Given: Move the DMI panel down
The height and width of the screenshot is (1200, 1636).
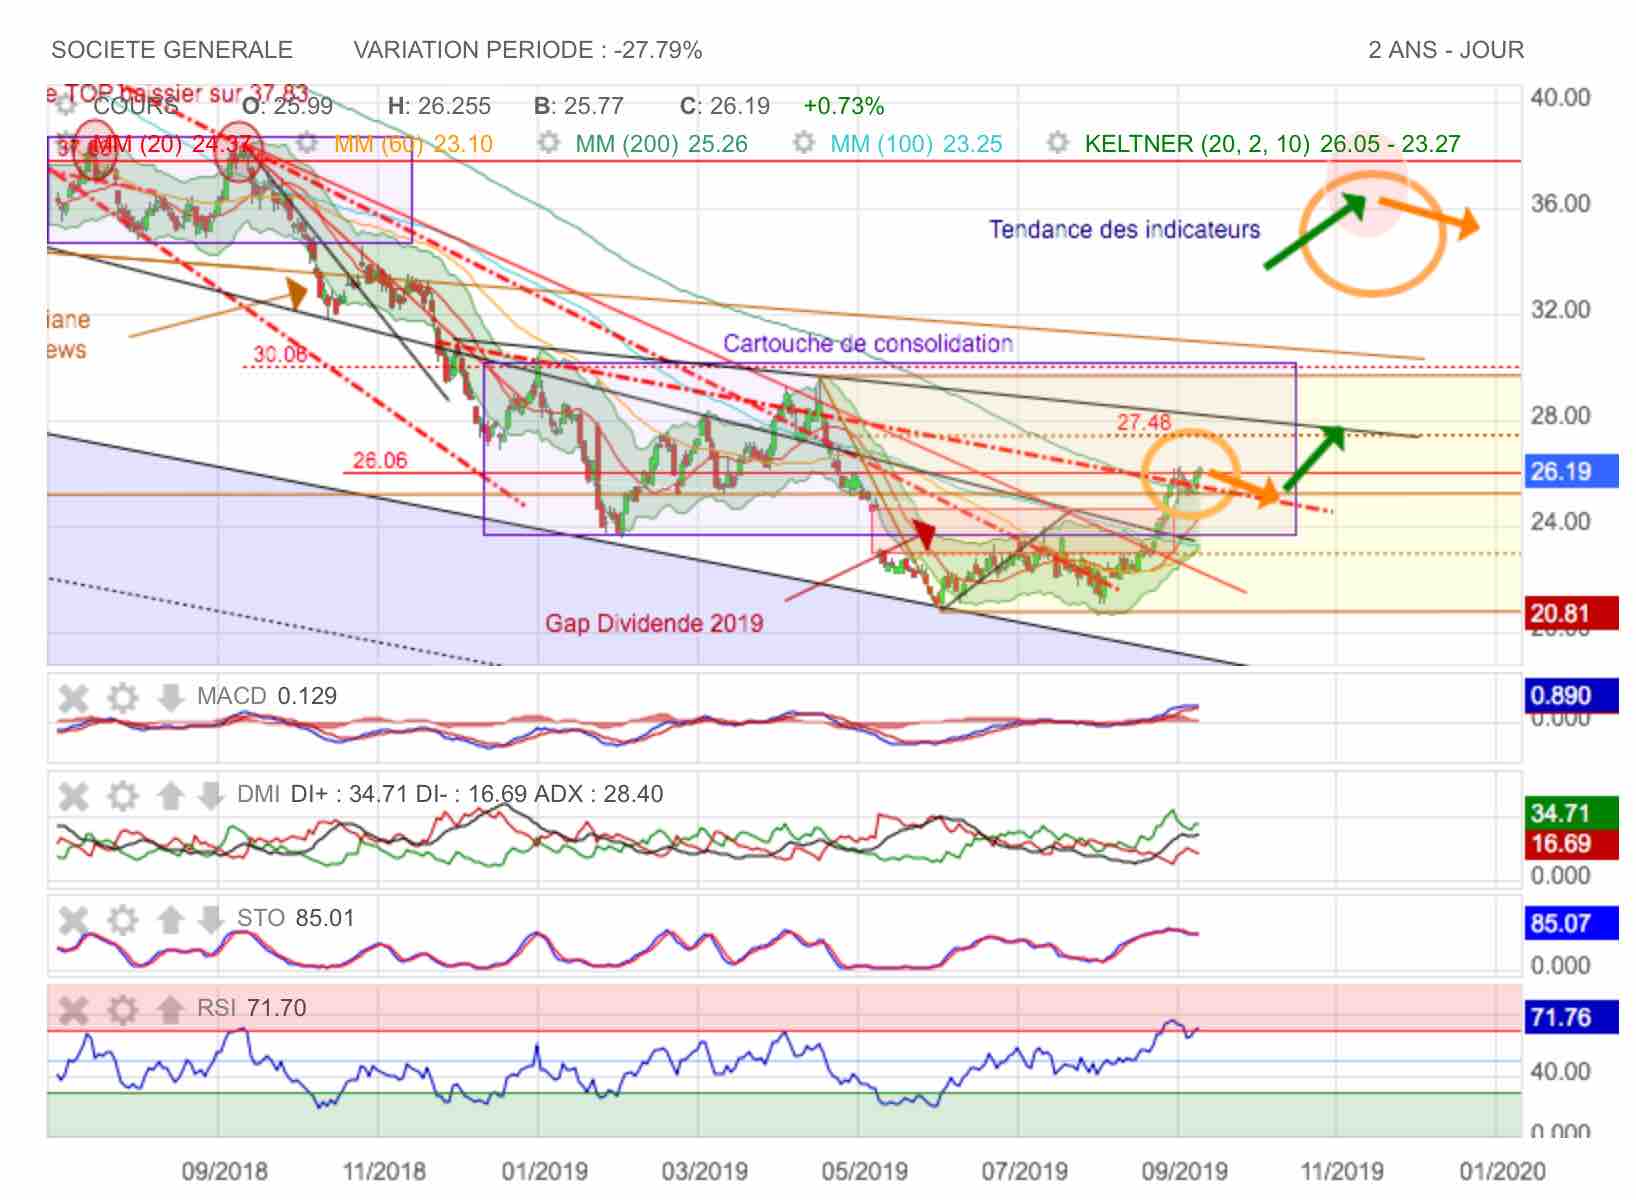Looking at the screenshot, I should click(210, 796).
